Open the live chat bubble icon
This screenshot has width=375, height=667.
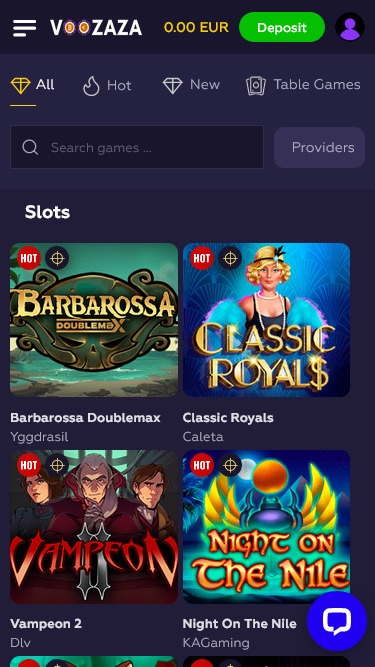tap(337, 621)
